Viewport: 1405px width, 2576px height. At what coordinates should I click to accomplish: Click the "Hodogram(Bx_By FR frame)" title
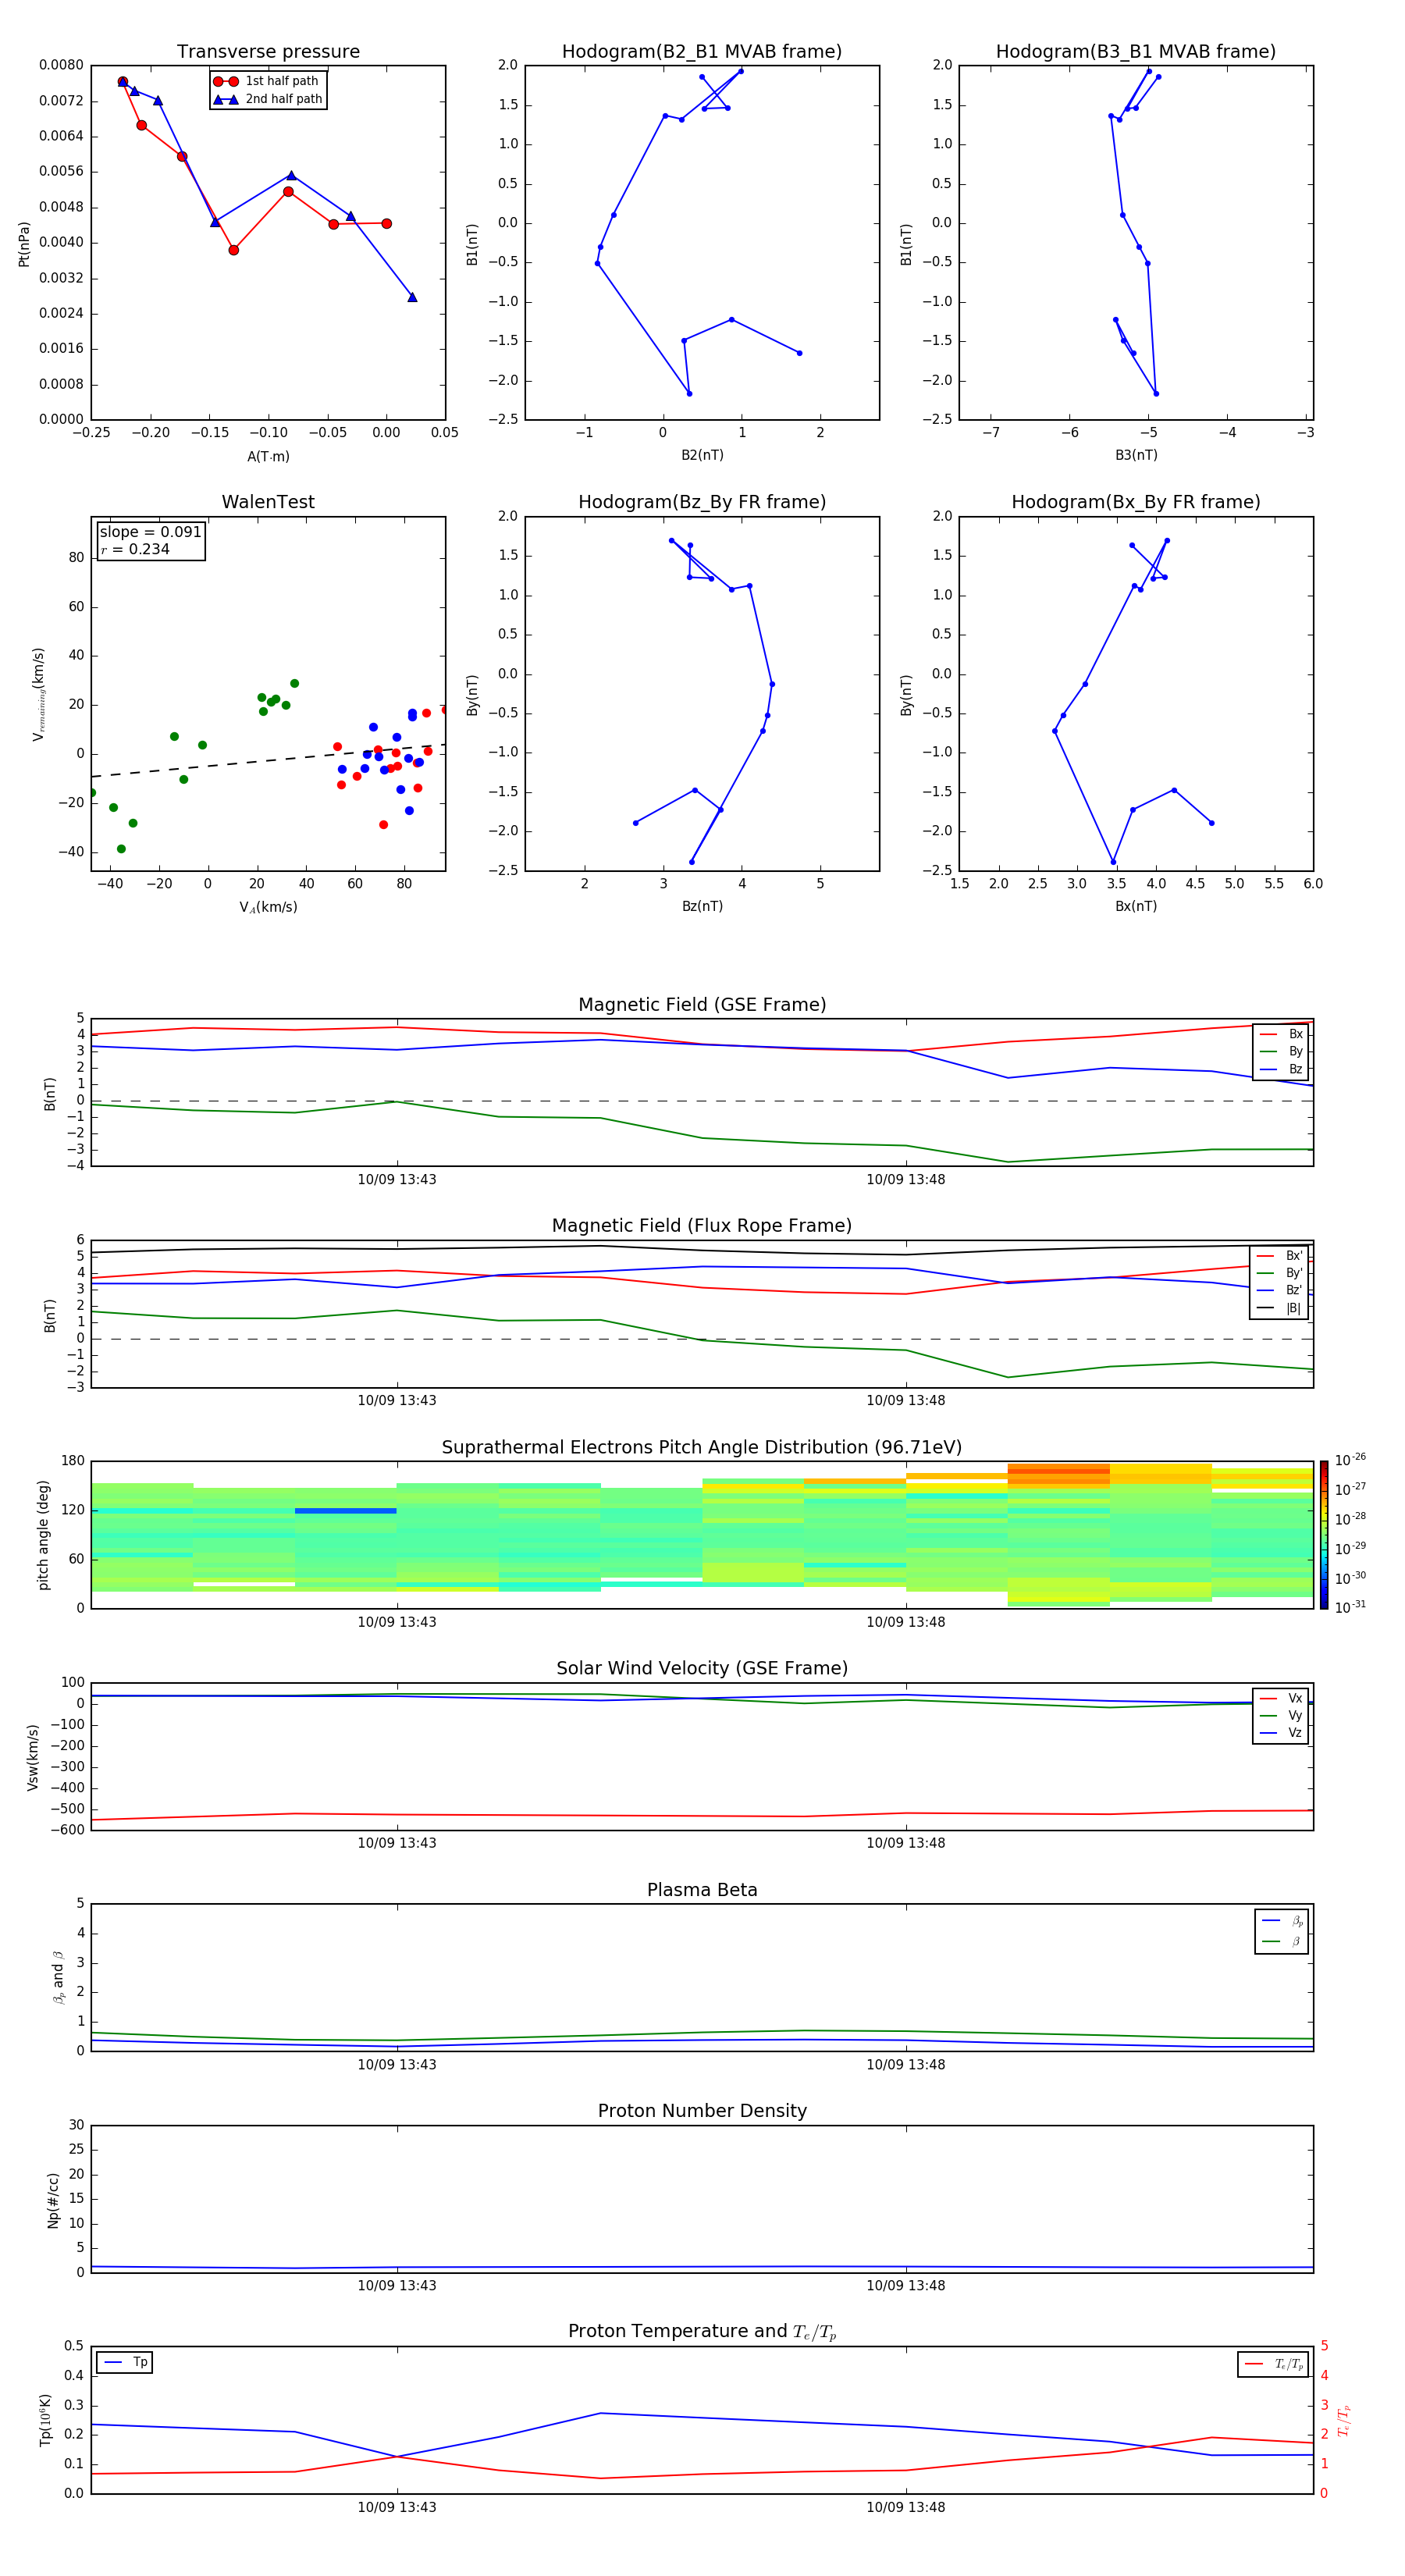click(1135, 502)
